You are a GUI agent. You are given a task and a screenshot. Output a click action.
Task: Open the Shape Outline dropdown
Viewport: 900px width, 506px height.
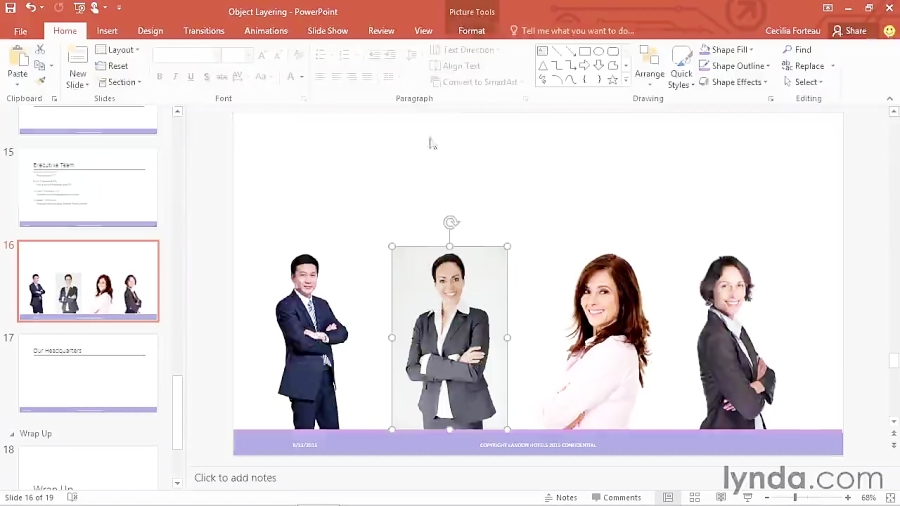(735, 66)
